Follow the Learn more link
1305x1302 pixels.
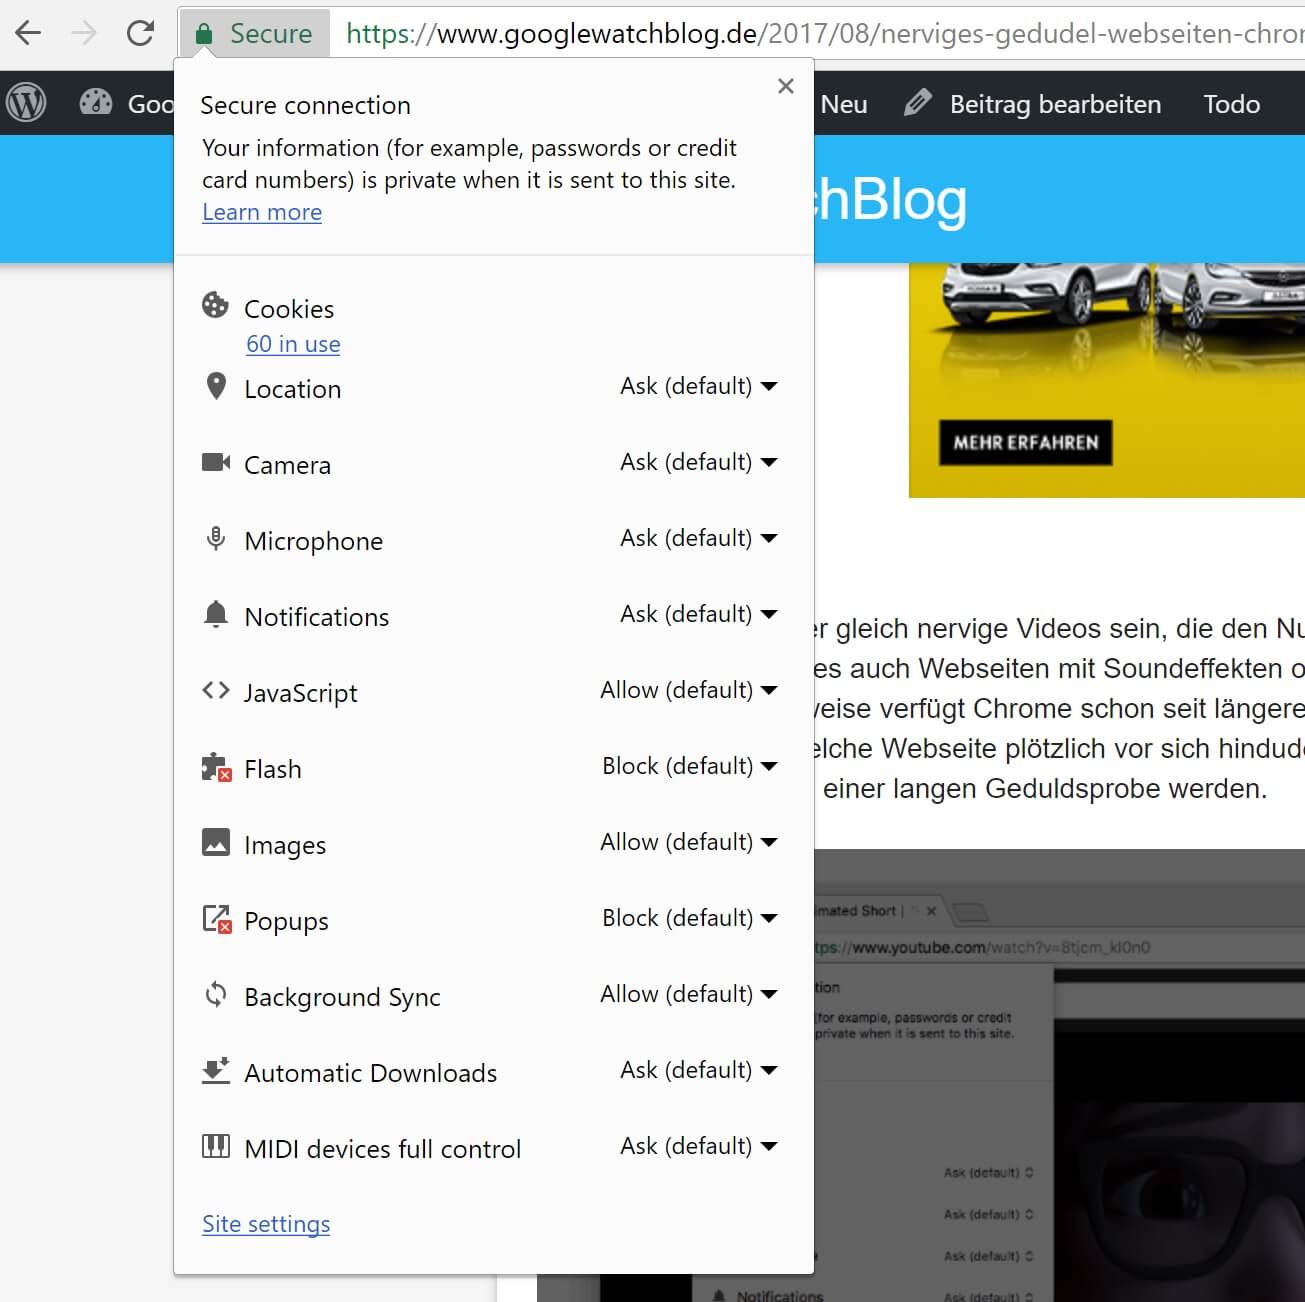262,212
